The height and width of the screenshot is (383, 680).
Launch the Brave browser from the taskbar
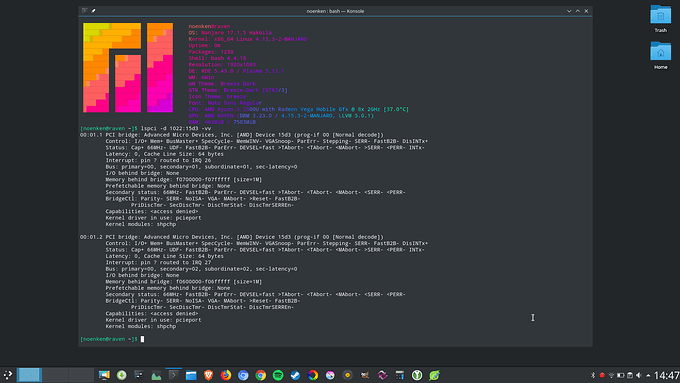(x=208, y=375)
